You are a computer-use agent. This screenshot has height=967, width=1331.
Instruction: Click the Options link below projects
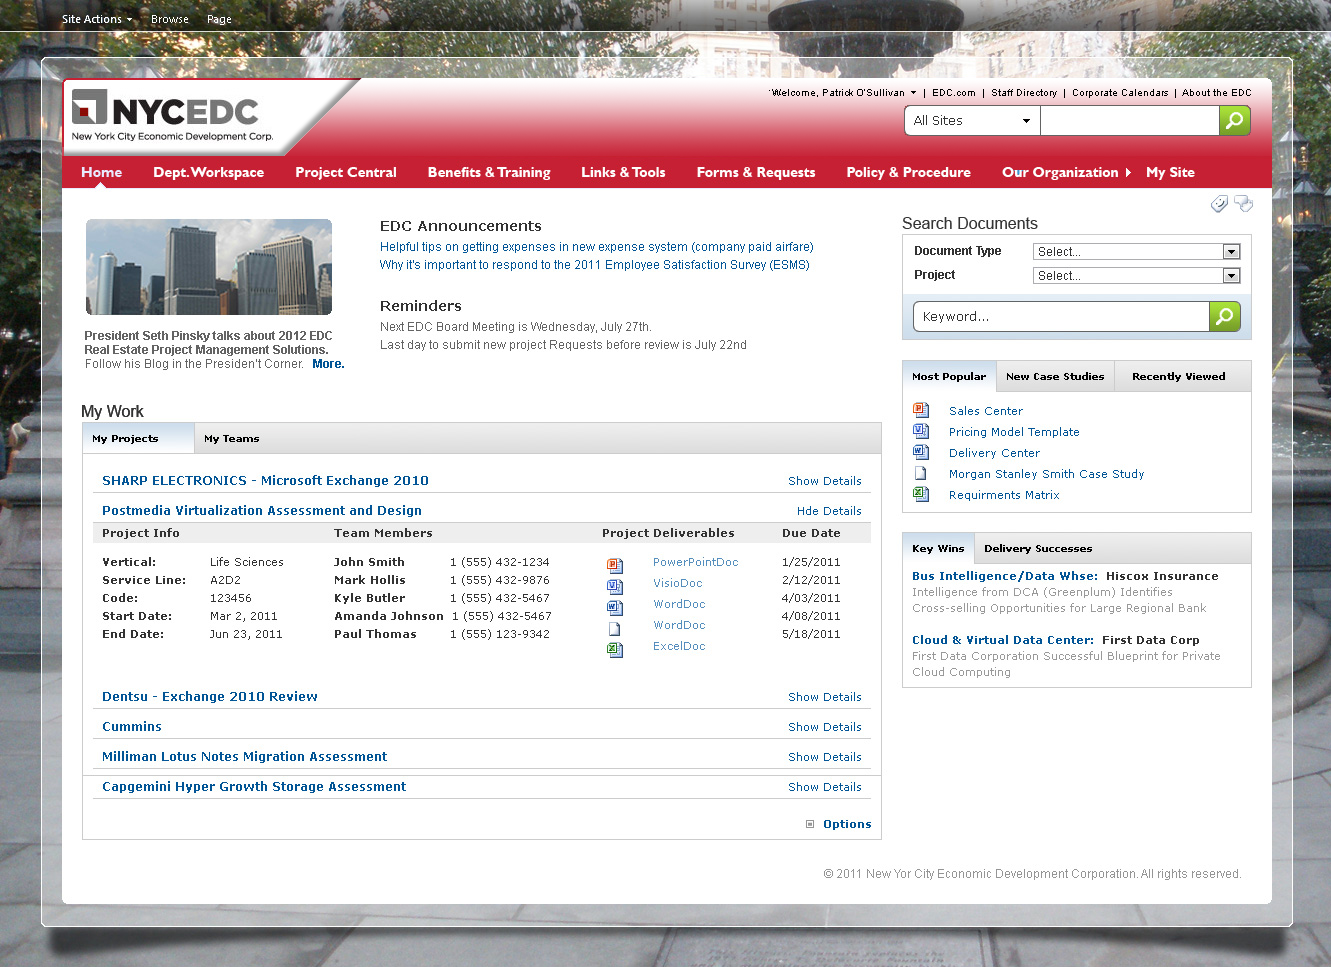(x=847, y=824)
